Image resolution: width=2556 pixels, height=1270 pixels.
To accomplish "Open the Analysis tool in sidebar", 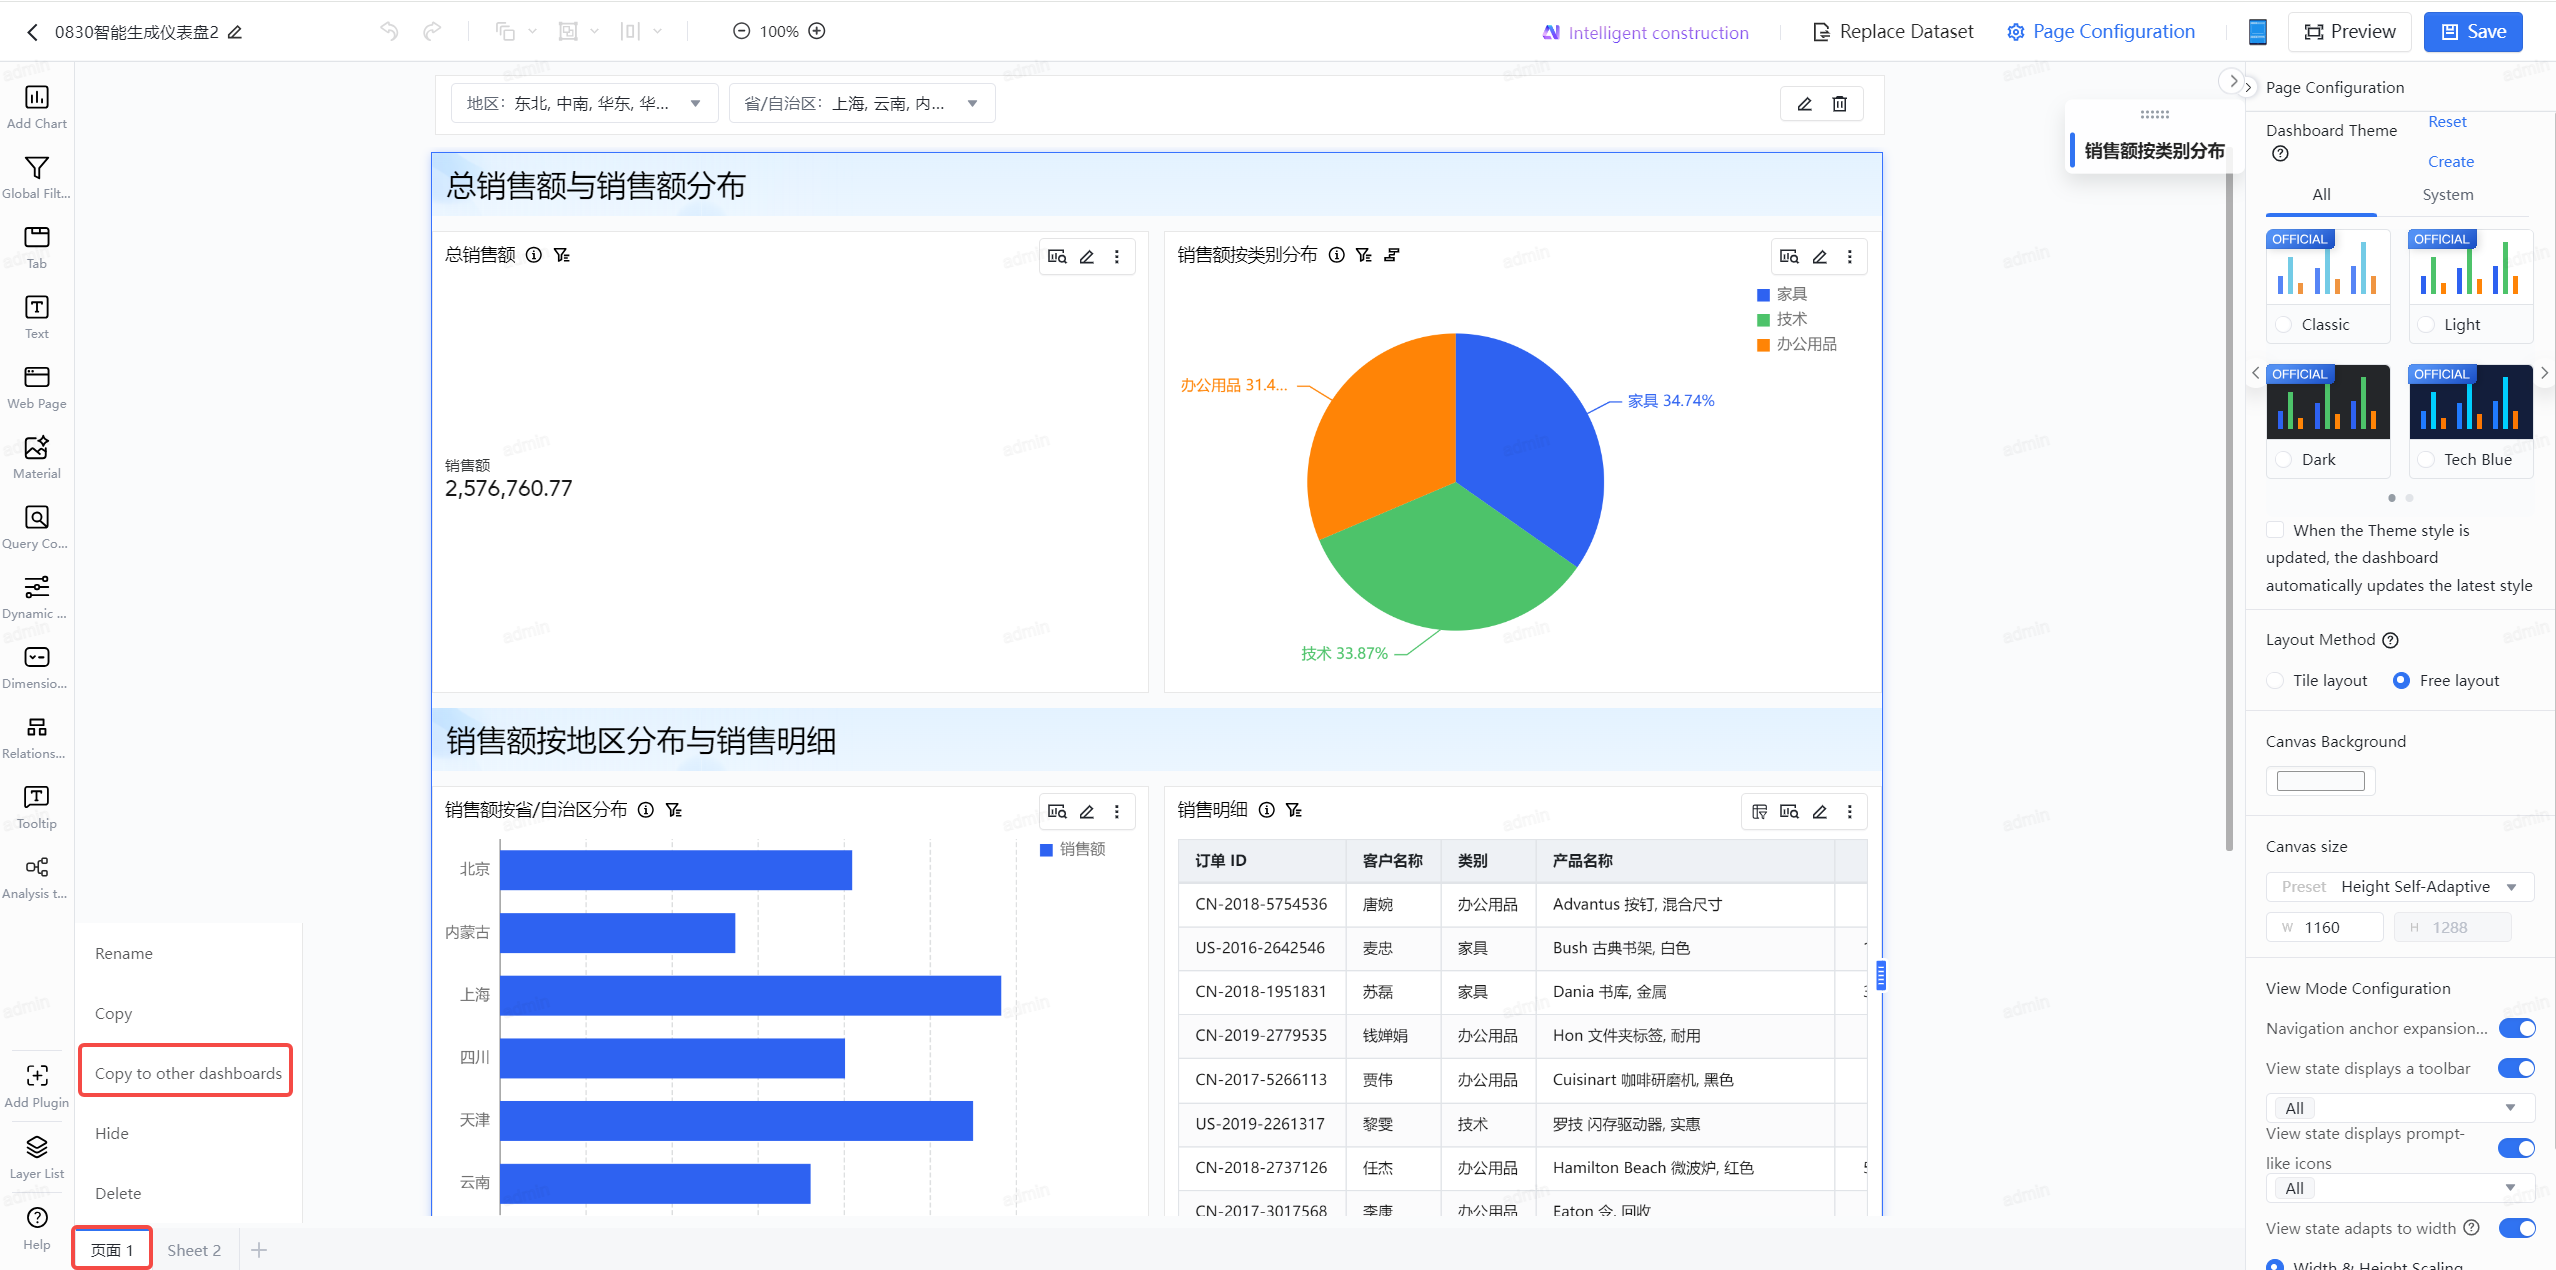I will pos(37,877).
